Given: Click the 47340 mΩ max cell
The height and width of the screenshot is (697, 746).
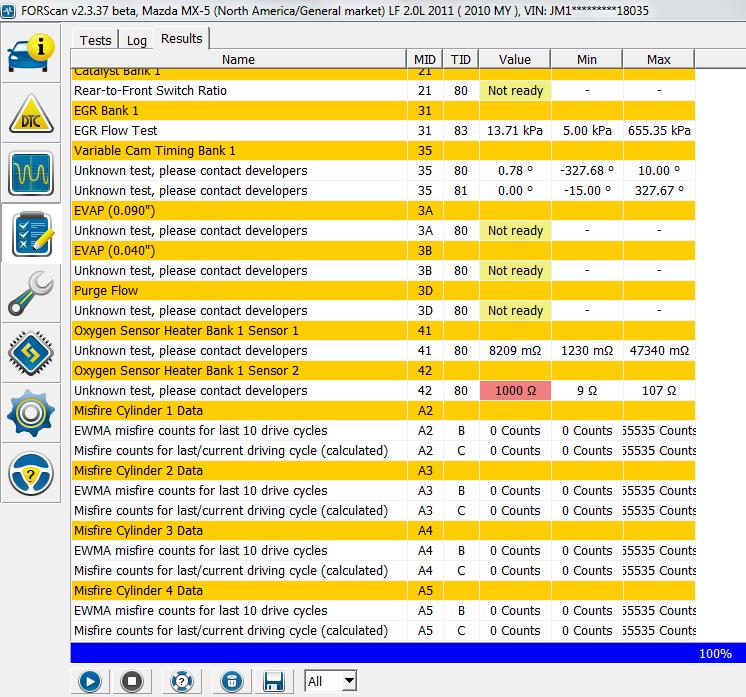Looking at the screenshot, I should point(659,351).
